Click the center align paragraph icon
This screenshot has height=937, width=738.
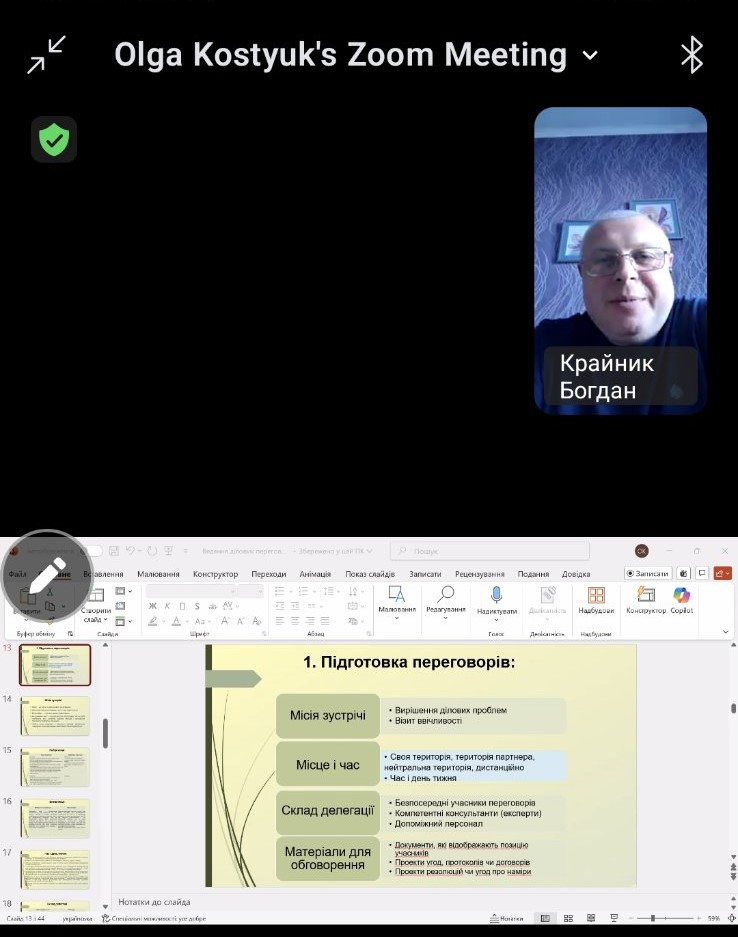[x=295, y=621]
